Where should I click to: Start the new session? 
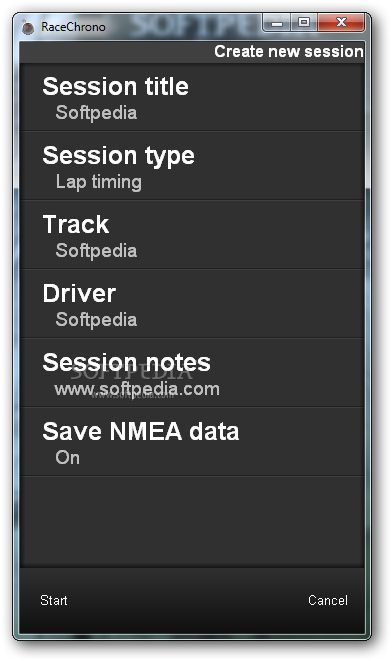54,600
